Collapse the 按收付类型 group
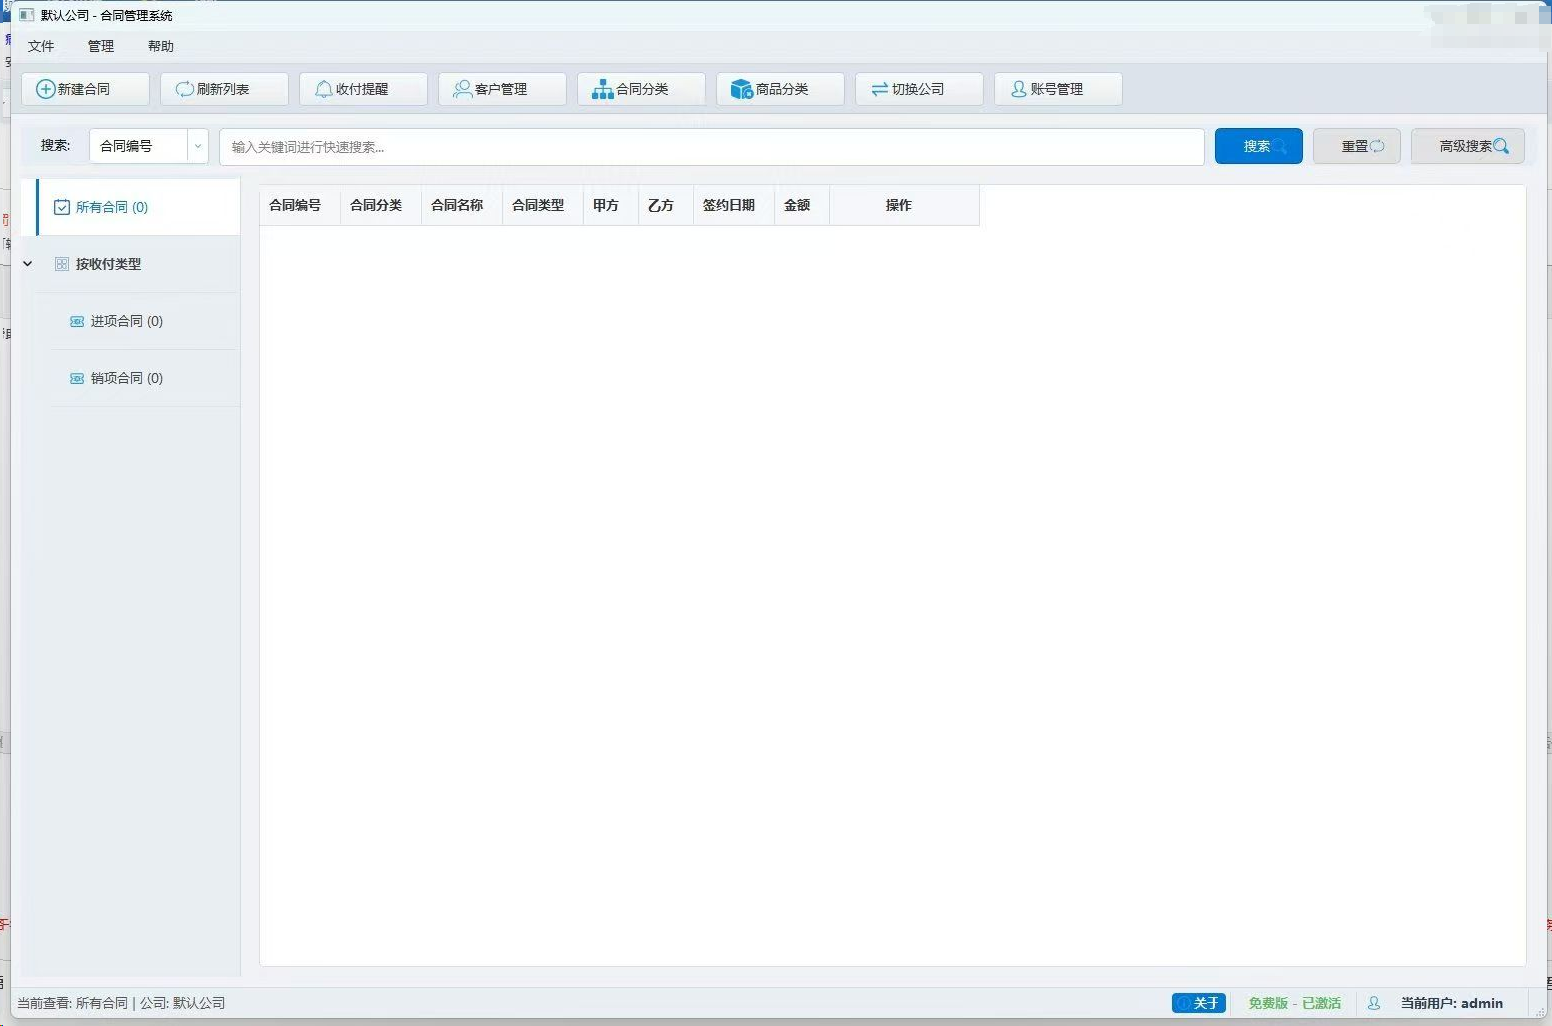Image resolution: width=1552 pixels, height=1026 pixels. pyautogui.click(x=27, y=264)
